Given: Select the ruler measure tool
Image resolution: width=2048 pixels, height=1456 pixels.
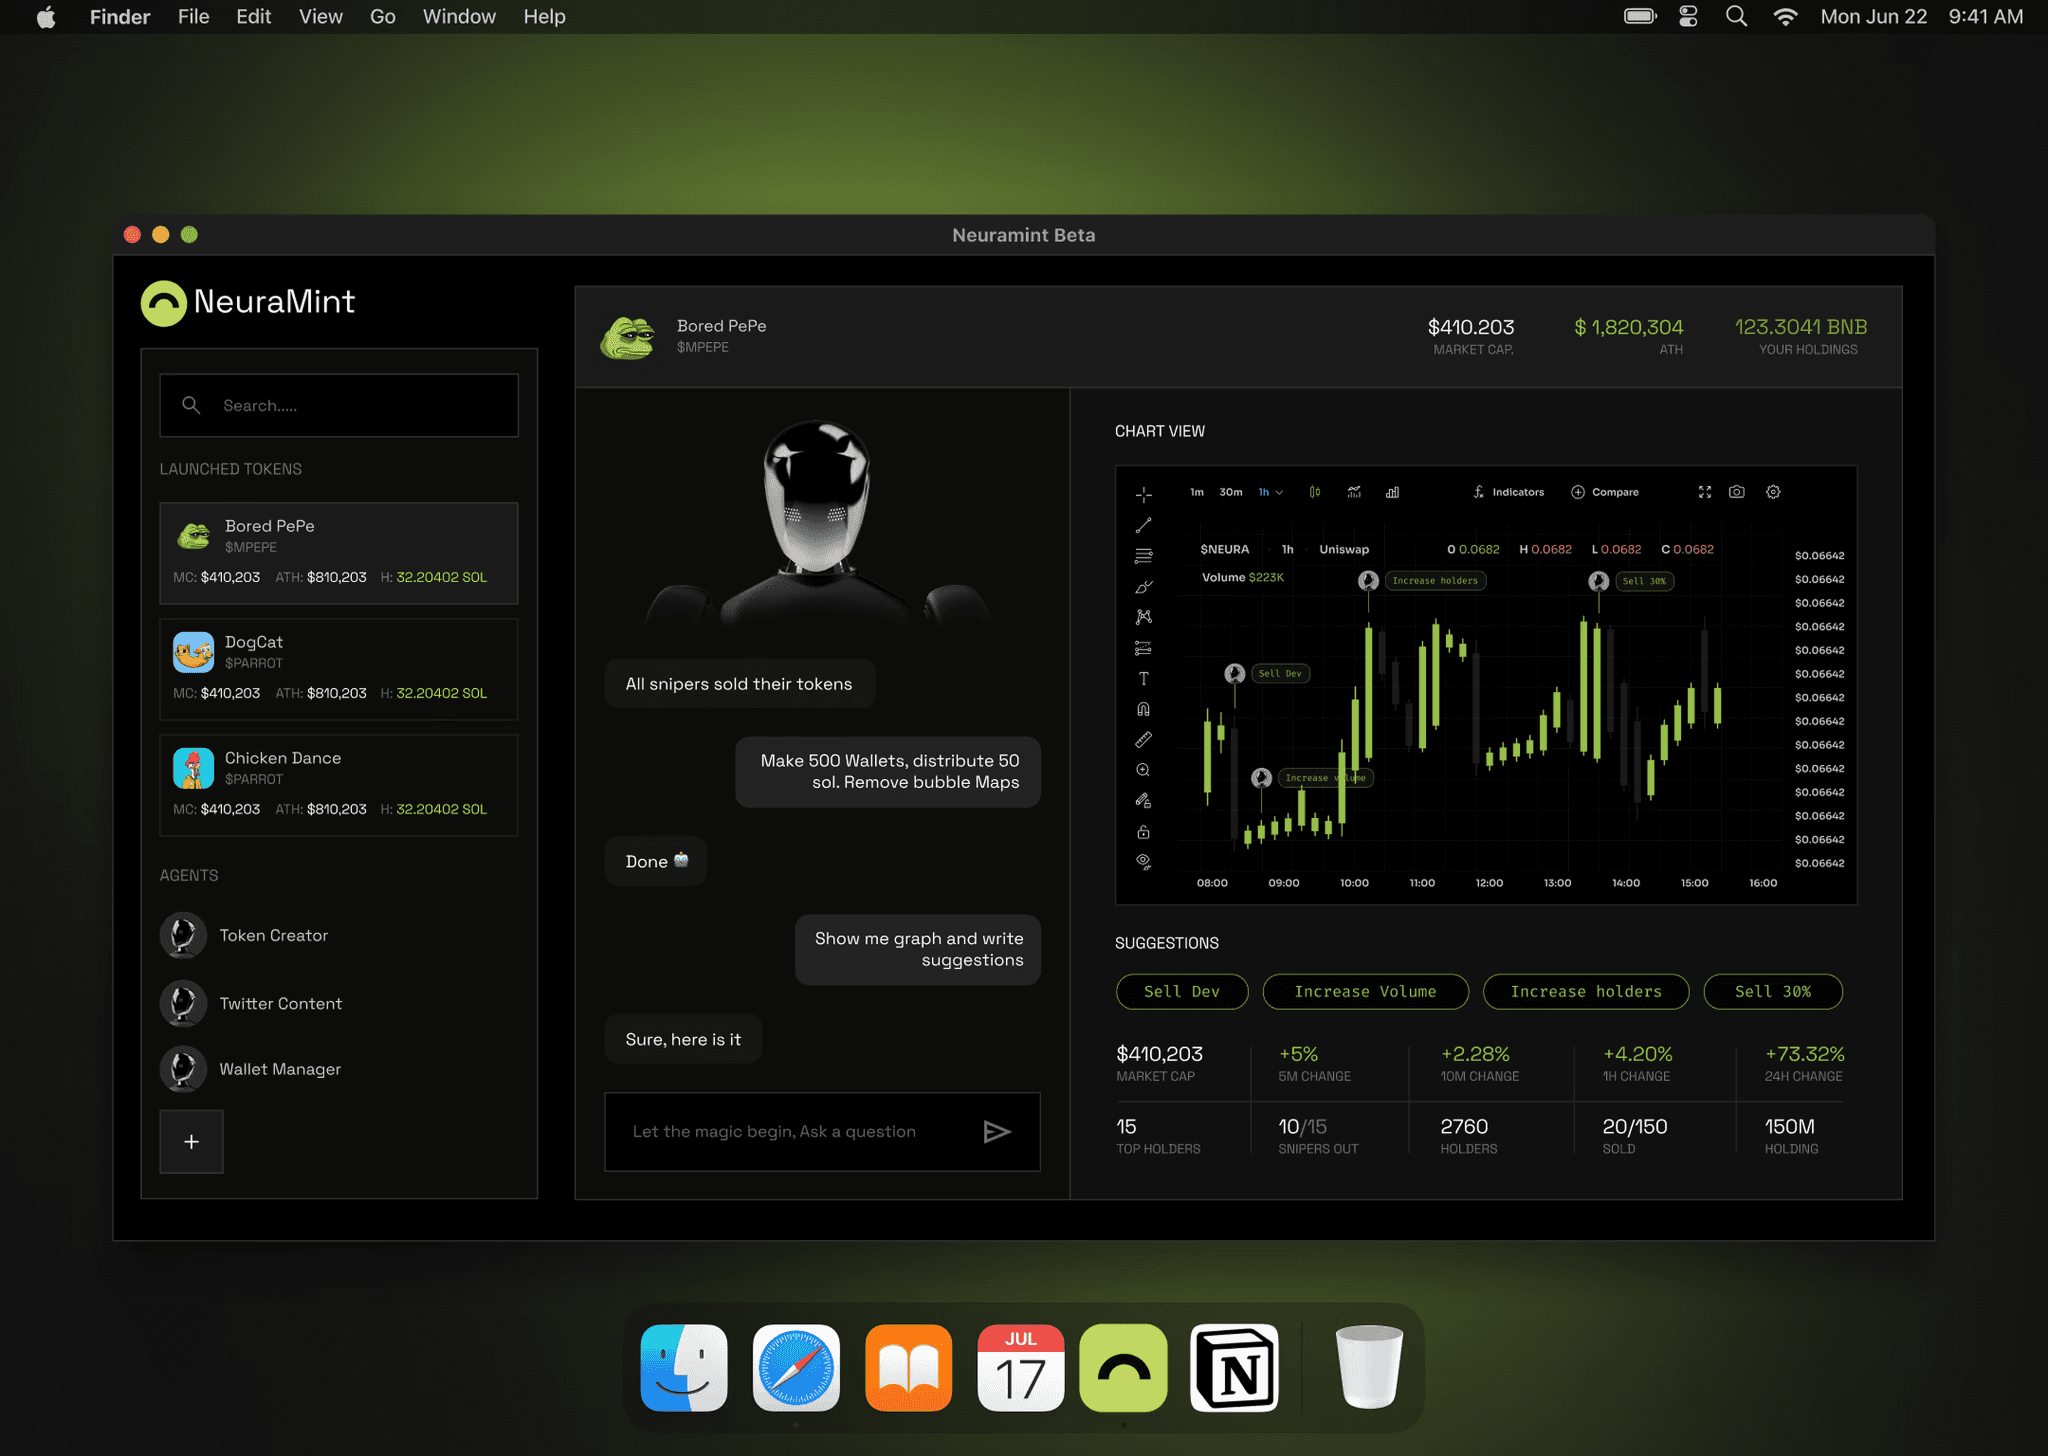Looking at the screenshot, I should (x=1143, y=740).
